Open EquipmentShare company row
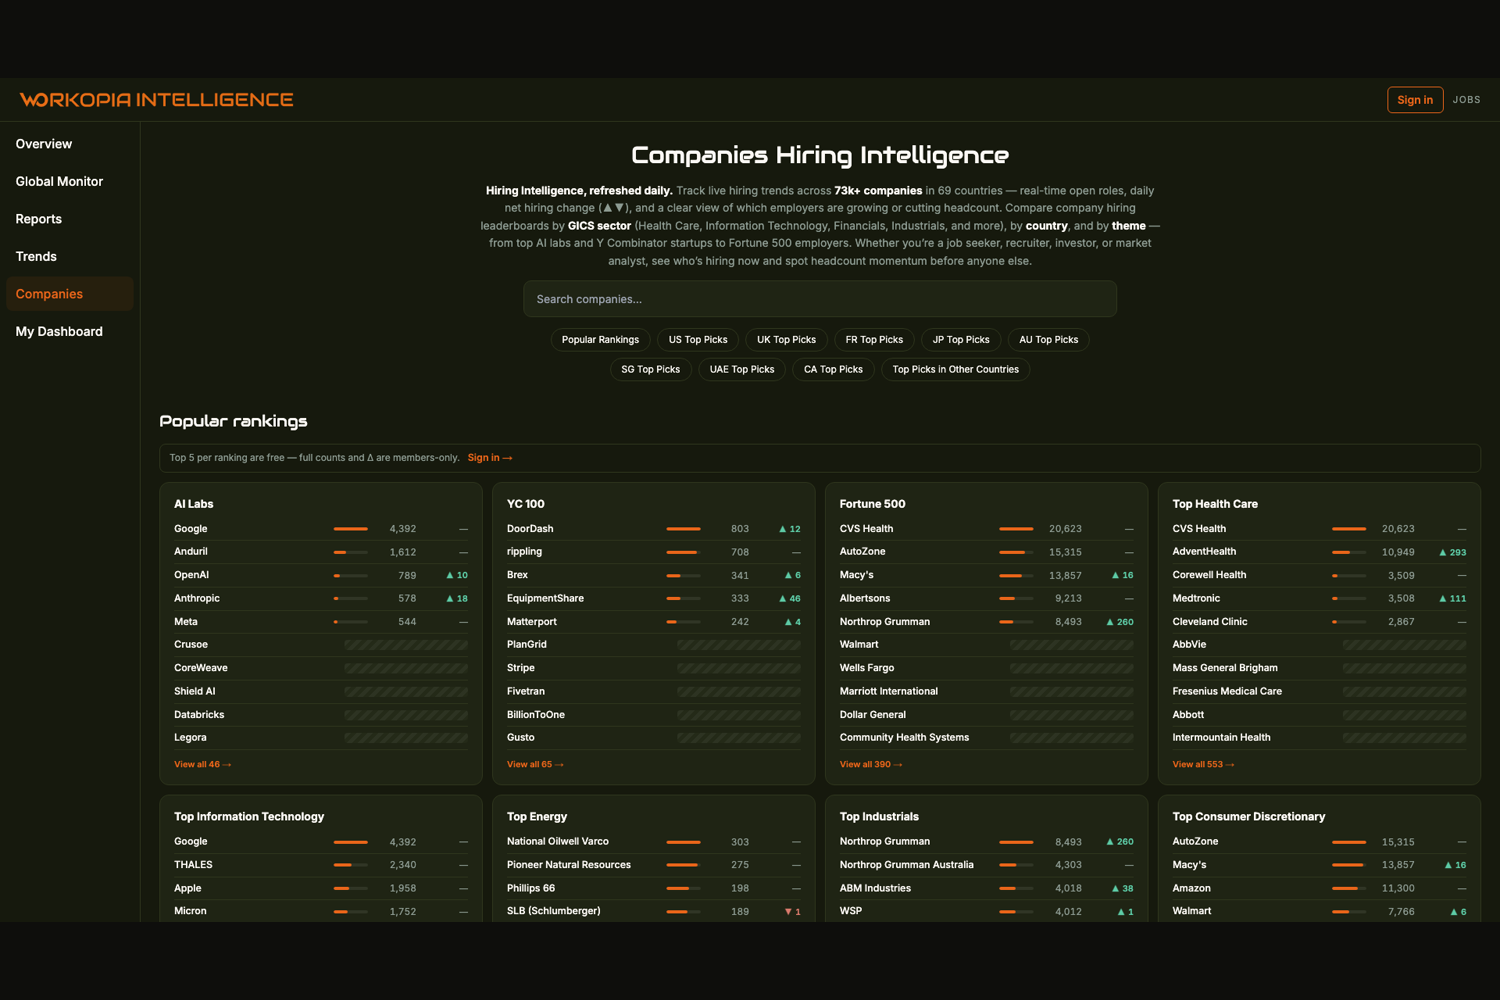The image size is (1500, 1000). 654,598
